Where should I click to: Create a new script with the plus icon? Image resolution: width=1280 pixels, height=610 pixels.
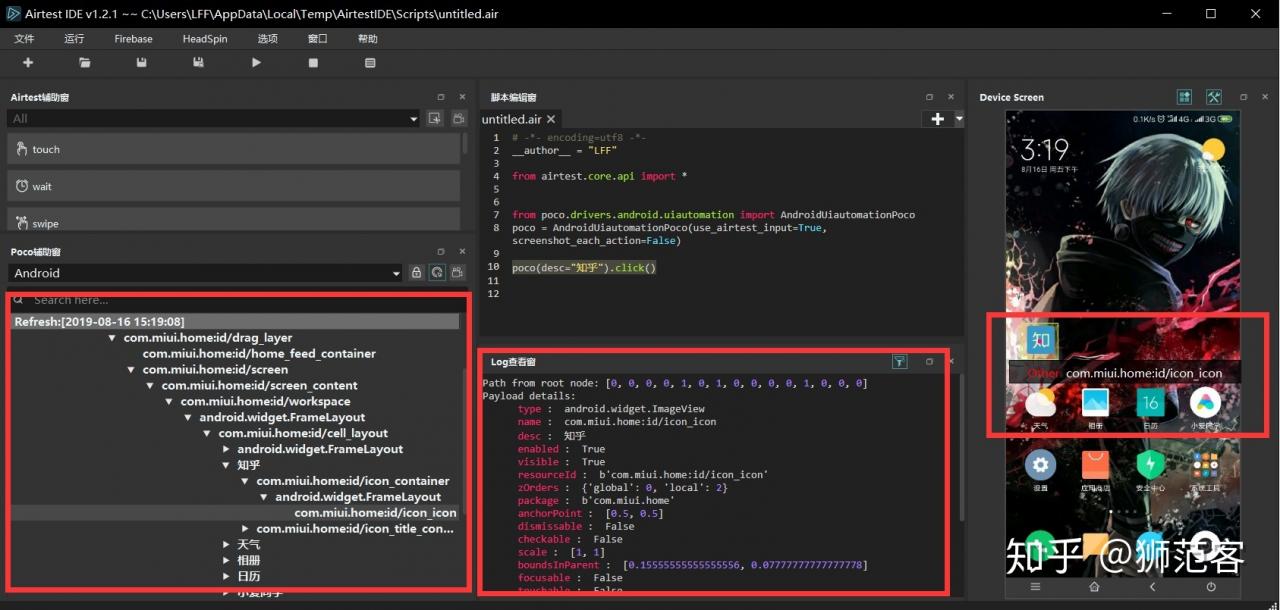[28, 63]
